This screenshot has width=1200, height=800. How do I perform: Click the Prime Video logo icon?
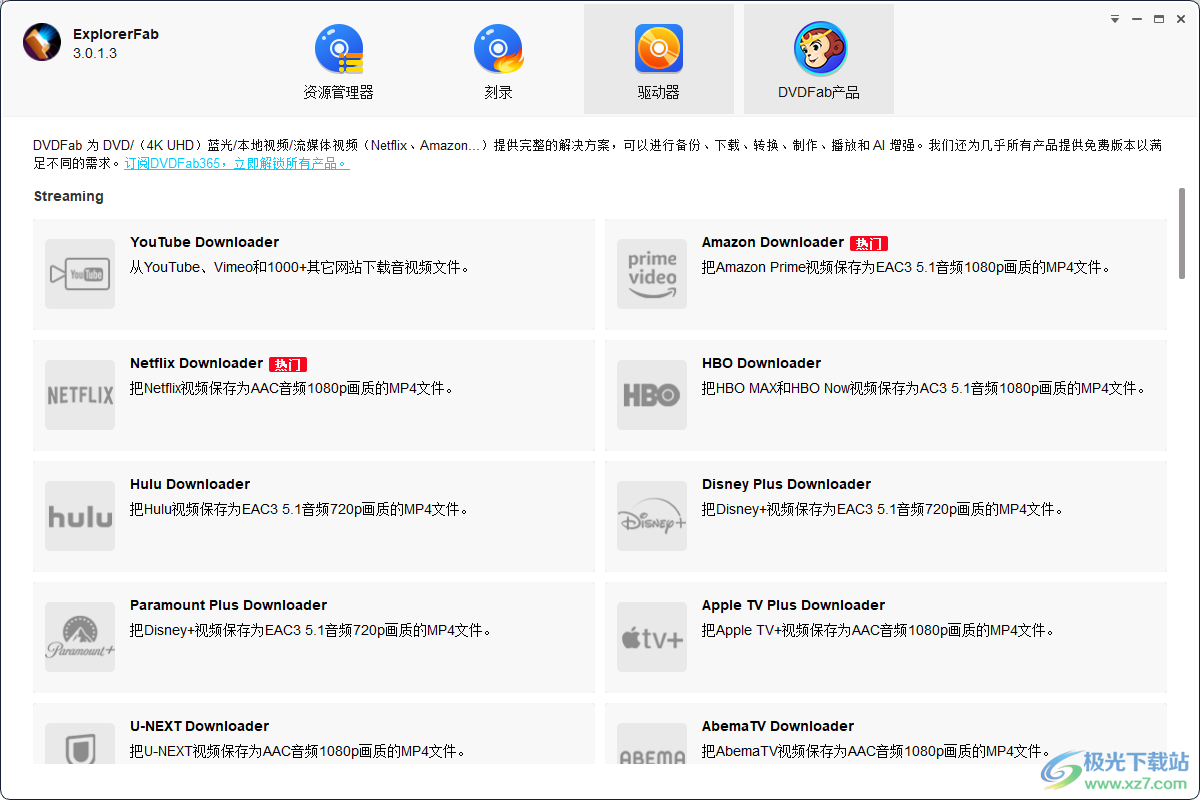[652, 274]
